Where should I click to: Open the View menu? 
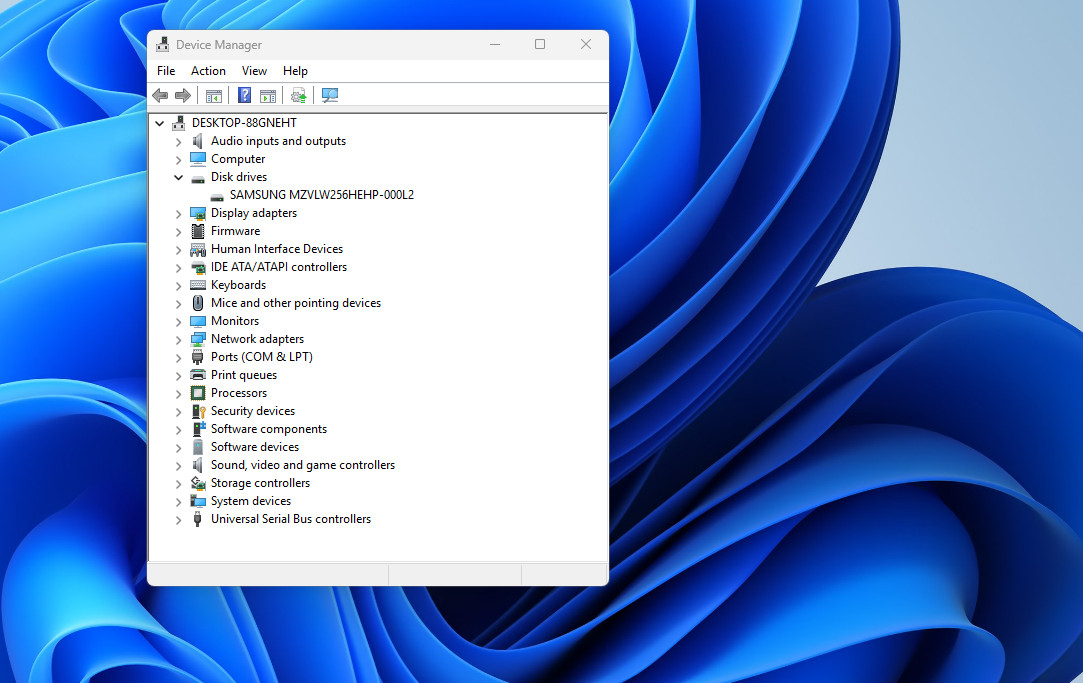pyautogui.click(x=254, y=71)
